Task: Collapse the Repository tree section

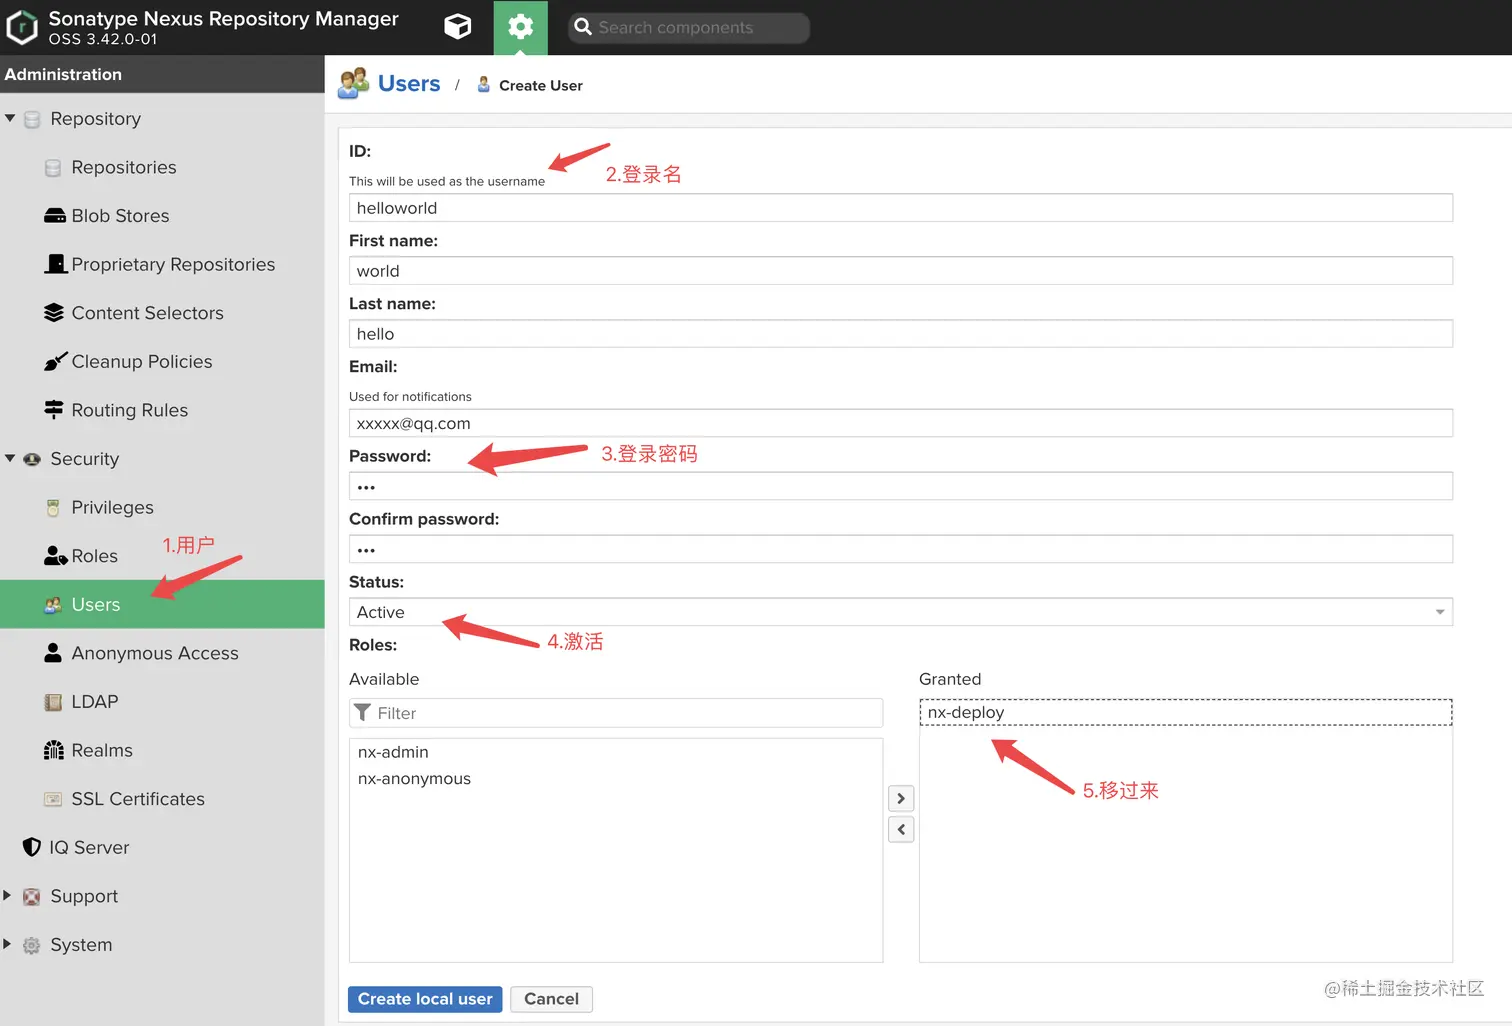Action: point(10,118)
